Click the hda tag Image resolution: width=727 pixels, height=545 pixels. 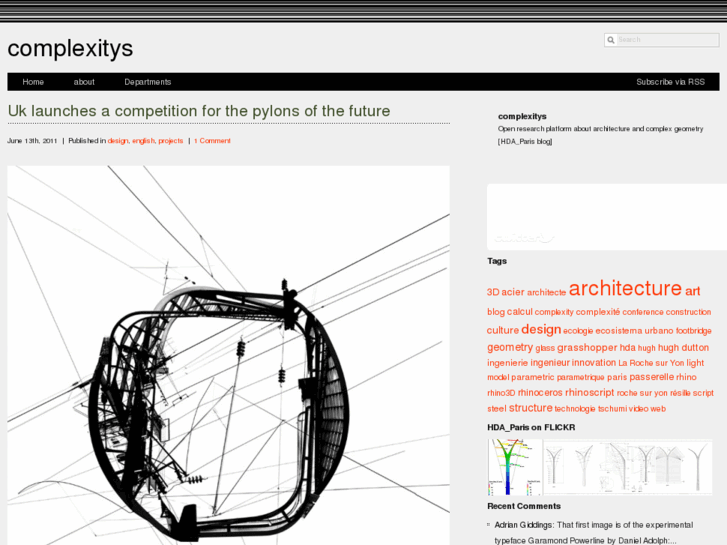[627, 347]
